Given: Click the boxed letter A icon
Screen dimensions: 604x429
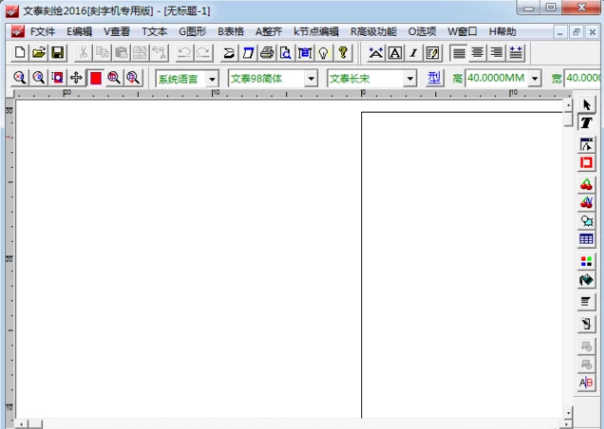Looking at the screenshot, I should click(395, 52).
